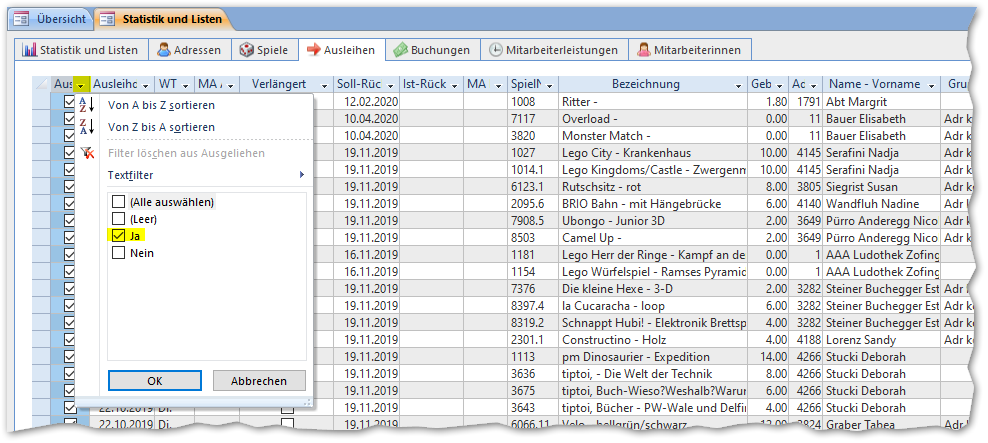Viewport: 988px width, 443px height.
Task: Toggle Ausgeliehen checkbox in the Ritter row
Action: point(70,101)
